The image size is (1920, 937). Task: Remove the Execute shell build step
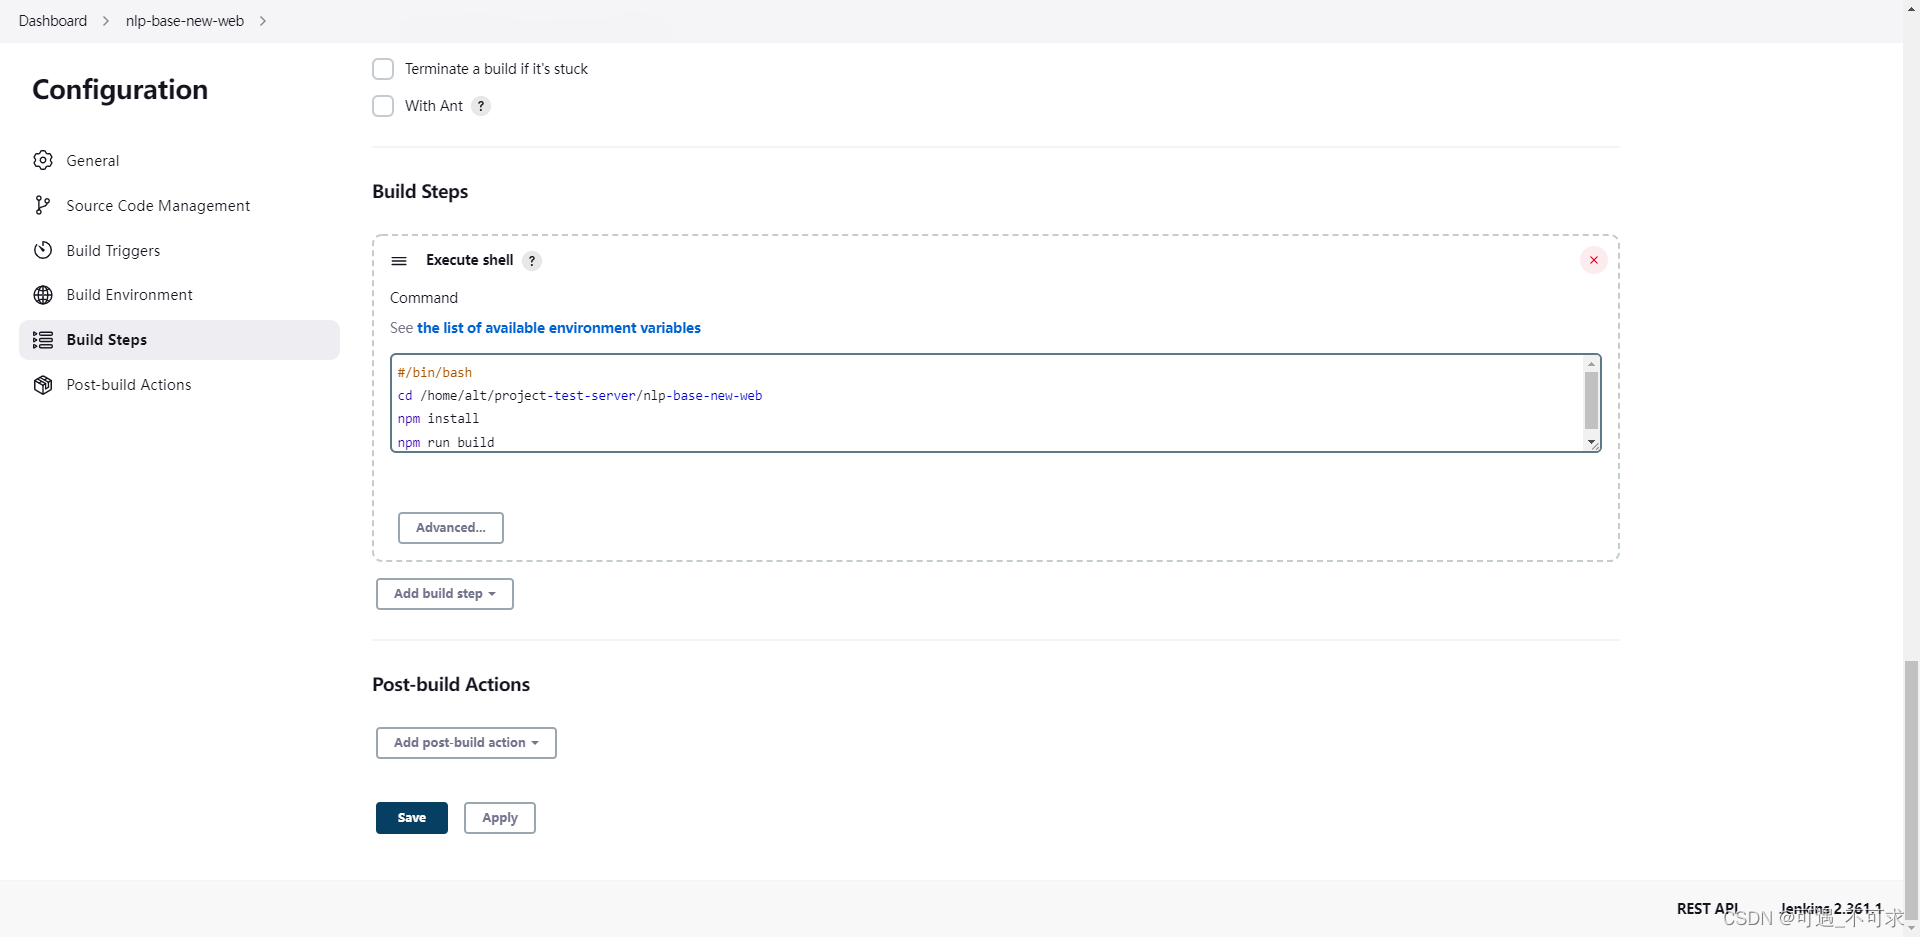[x=1594, y=260]
